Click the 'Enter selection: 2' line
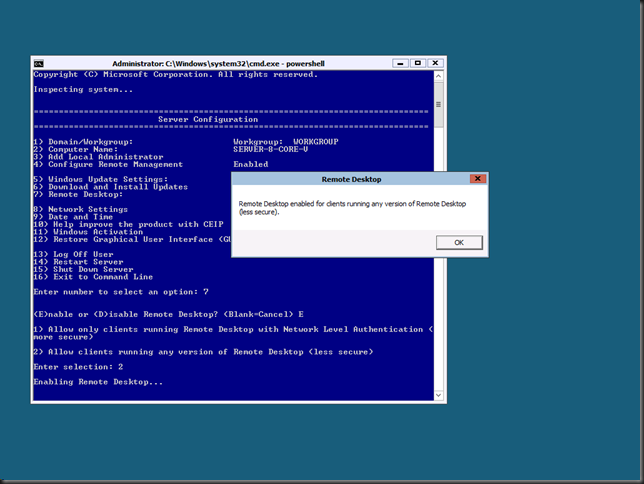644x484 pixels. click(78, 367)
